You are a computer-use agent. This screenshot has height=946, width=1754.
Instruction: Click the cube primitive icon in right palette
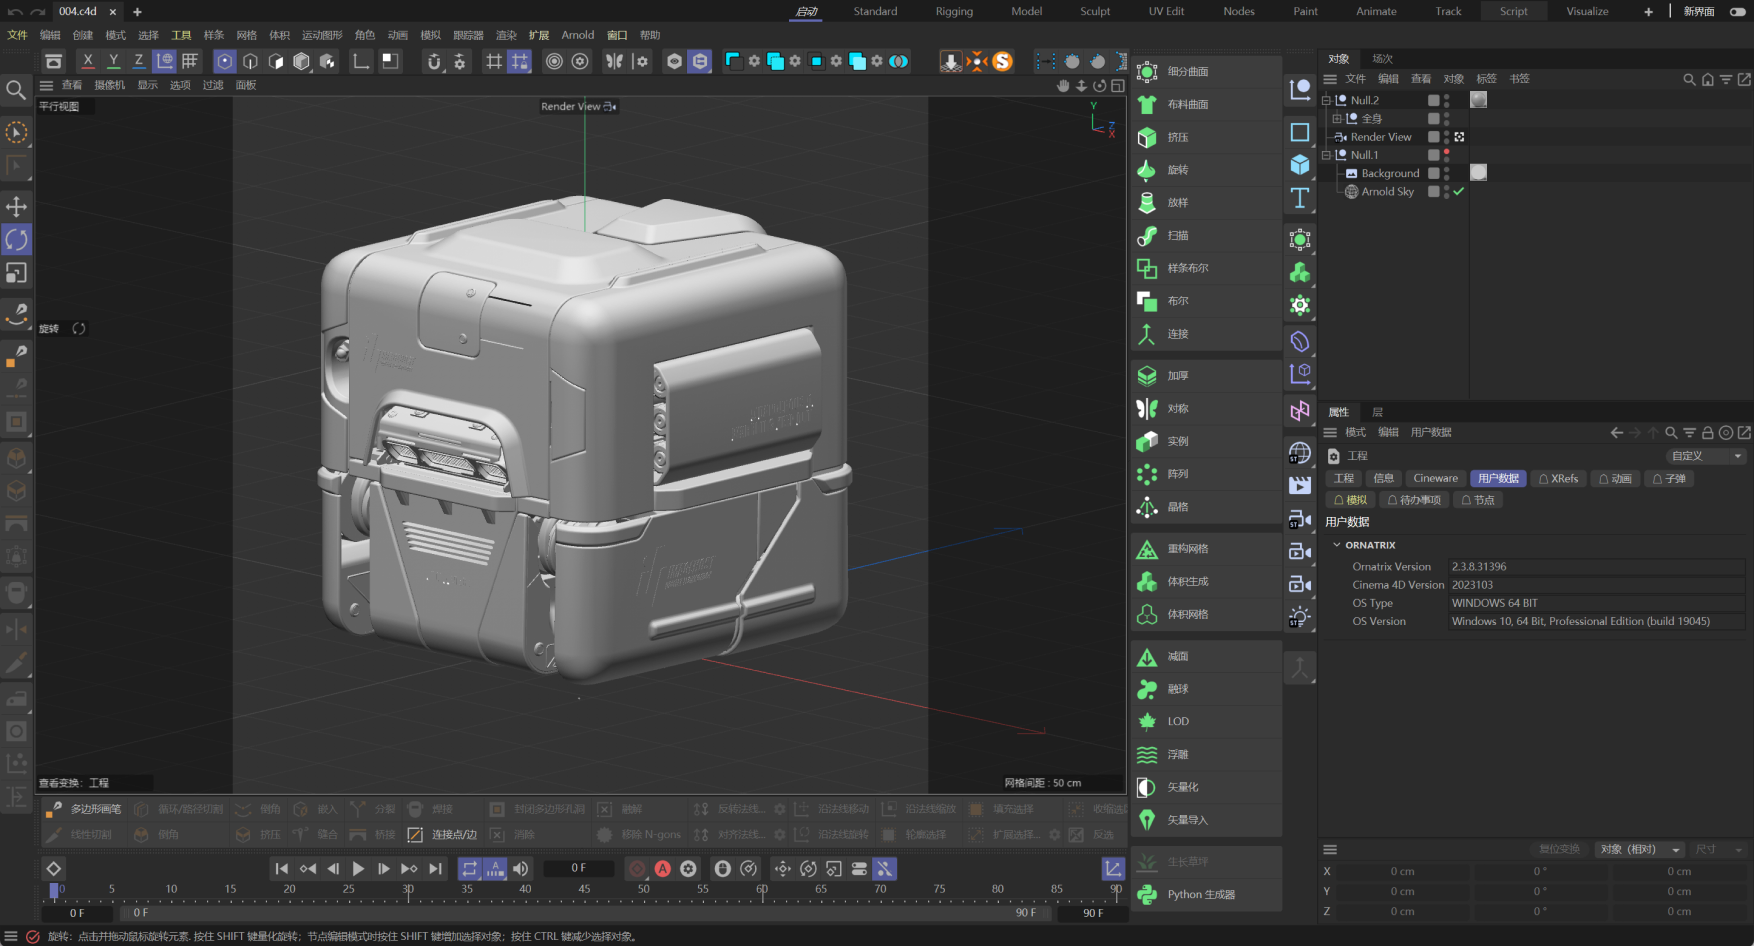pos(1300,165)
